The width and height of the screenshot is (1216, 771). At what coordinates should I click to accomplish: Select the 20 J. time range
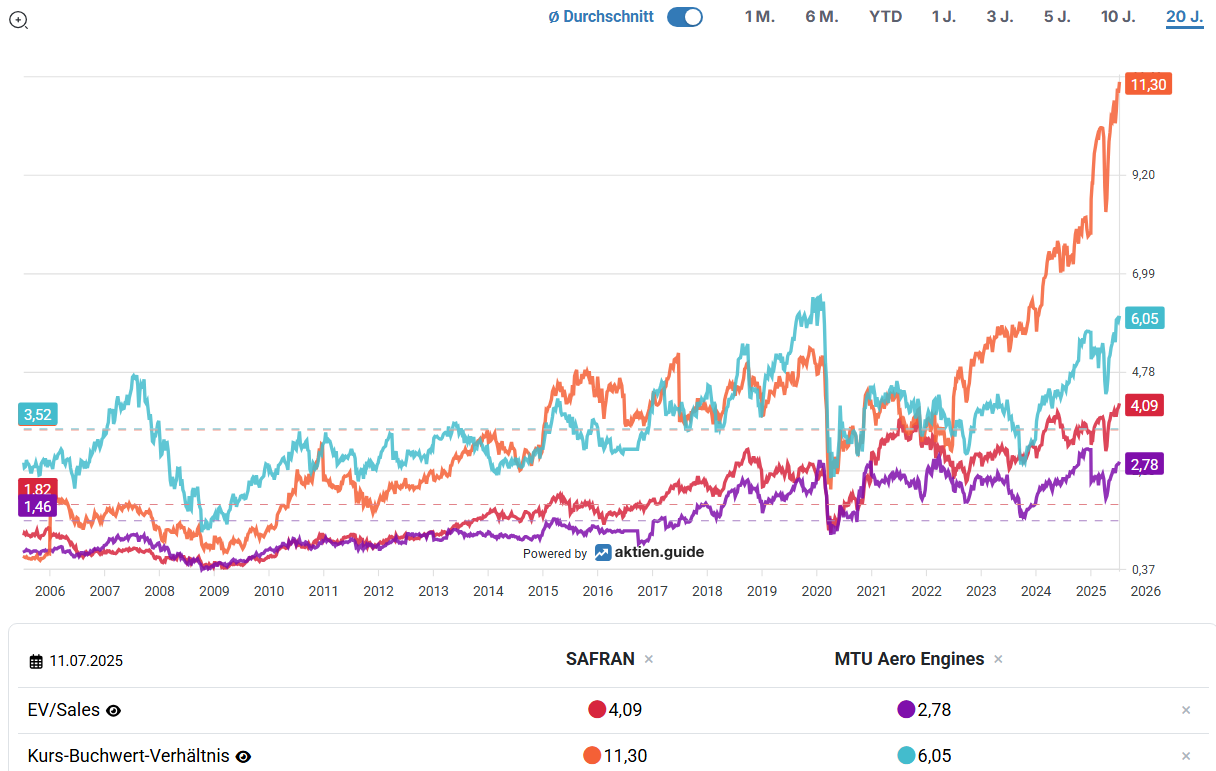pyautogui.click(x=1184, y=17)
